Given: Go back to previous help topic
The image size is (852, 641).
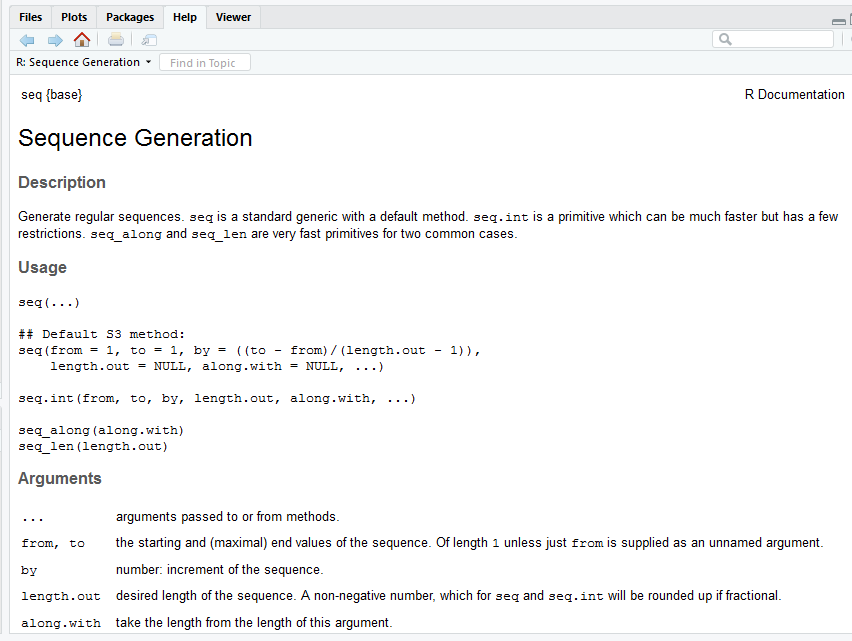Looking at the screenshot, I should pos(27,40).
